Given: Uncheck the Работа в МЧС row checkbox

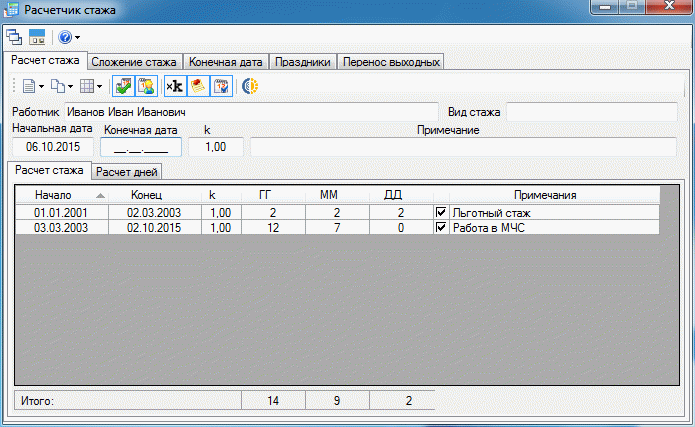Looking at the screenshot, I should (441, 228).
